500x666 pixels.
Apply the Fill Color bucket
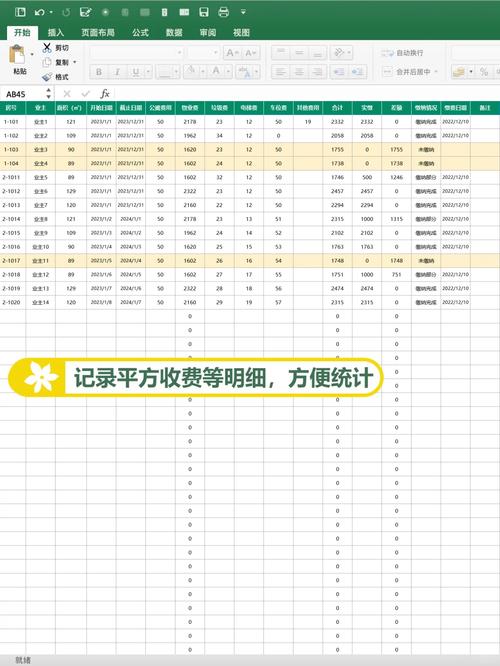pos(192,71)
